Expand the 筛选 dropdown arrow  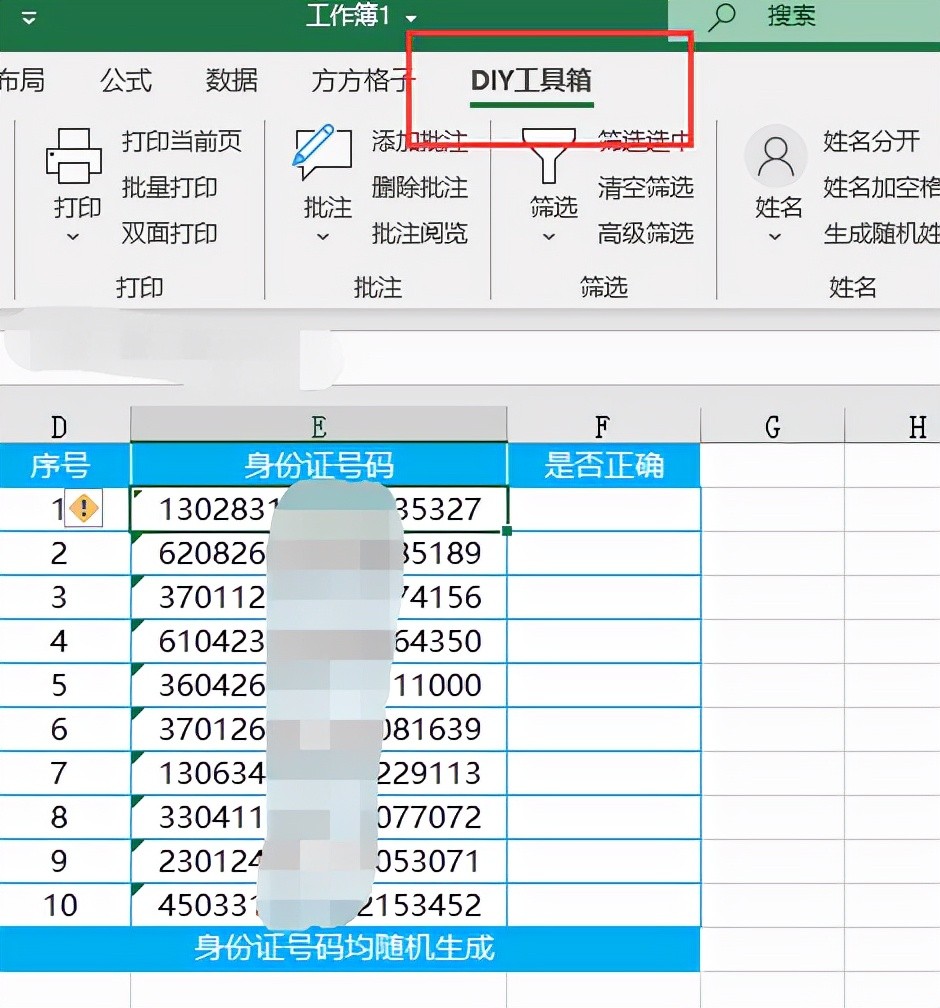tap(548, 237)
